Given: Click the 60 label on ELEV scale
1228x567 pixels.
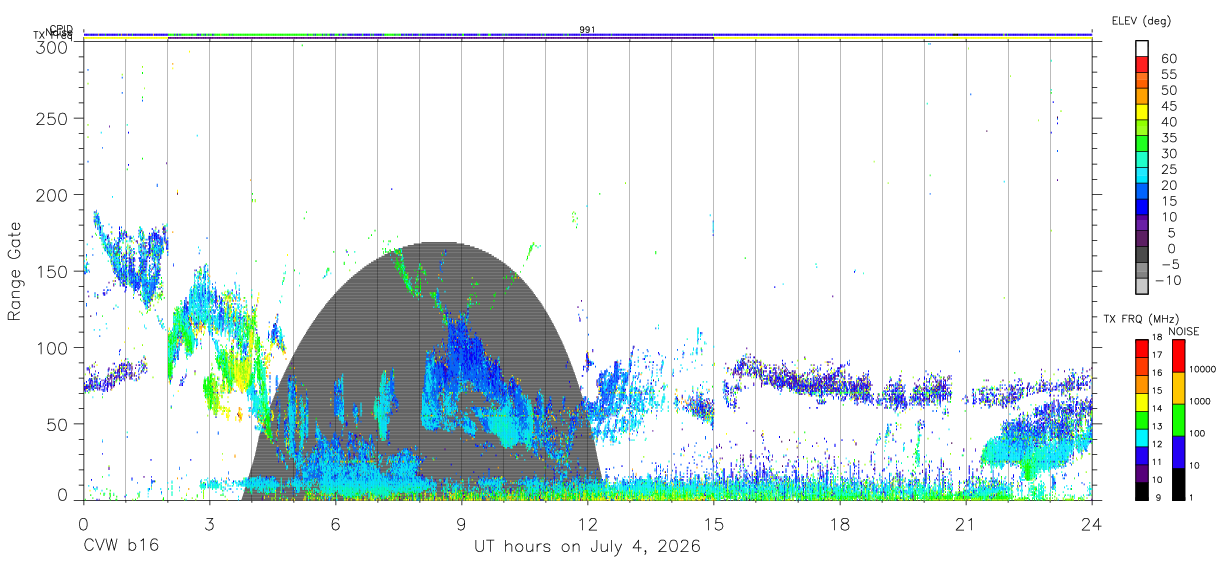Looking at the screenshot, I should pos(1168,59).
